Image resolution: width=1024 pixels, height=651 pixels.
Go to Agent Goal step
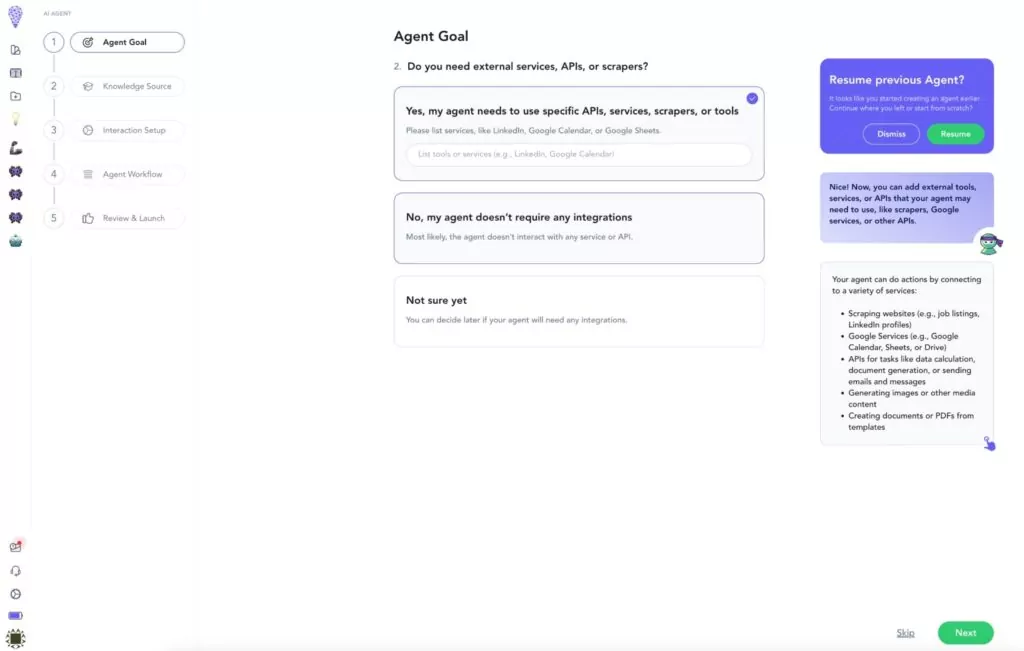click(x=127, y=42)
